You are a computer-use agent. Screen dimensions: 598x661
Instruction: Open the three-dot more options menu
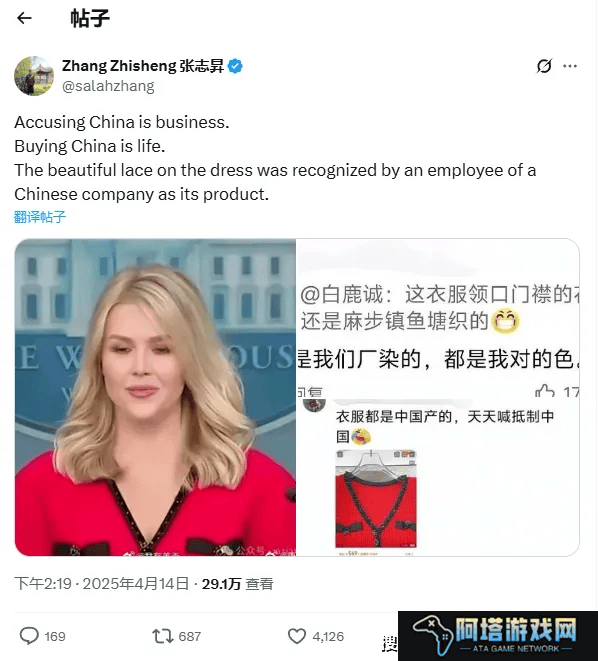click(570, 66)
